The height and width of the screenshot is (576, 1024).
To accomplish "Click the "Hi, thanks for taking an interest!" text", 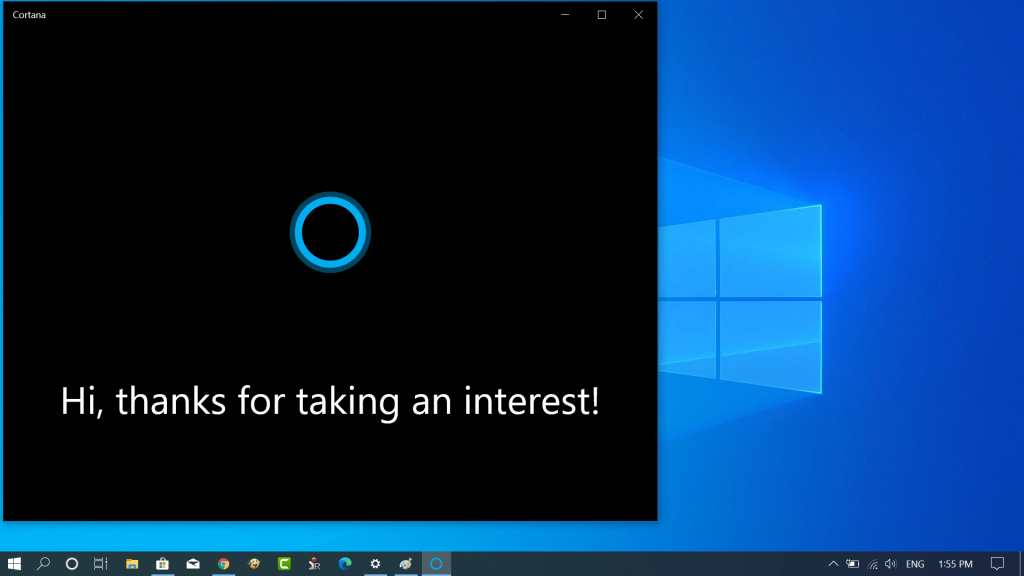I will (x=330, y=401).
